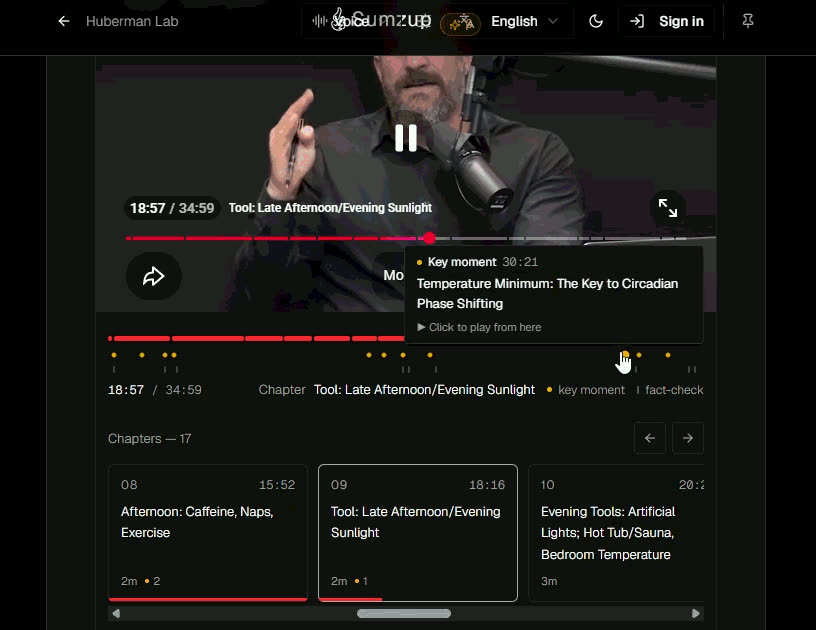
Task: Click the horizontal scrollbar left arrow
Action: [x=116, y=614]
